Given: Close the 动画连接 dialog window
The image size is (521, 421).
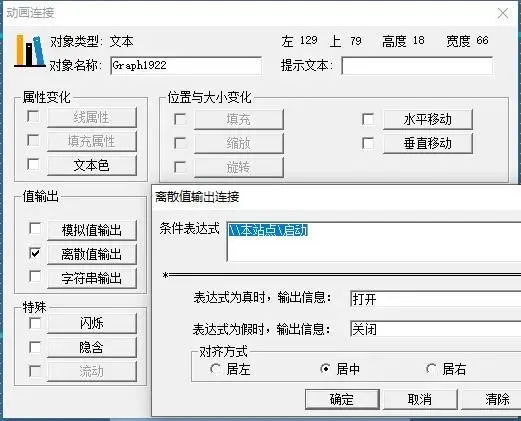Looking at the screenshot, I should (503, 13).
